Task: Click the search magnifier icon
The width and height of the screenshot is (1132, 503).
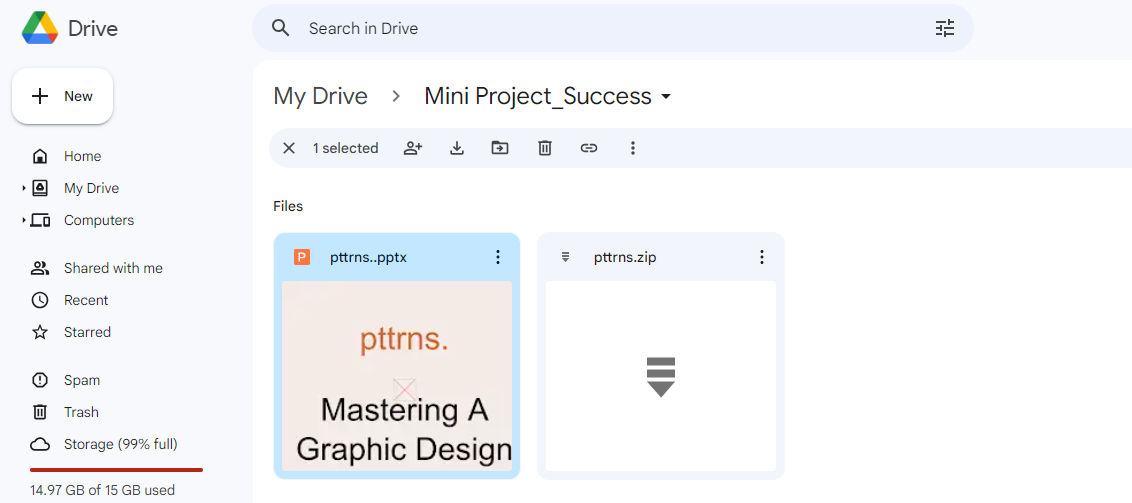Action: click(x=280, y=28)
